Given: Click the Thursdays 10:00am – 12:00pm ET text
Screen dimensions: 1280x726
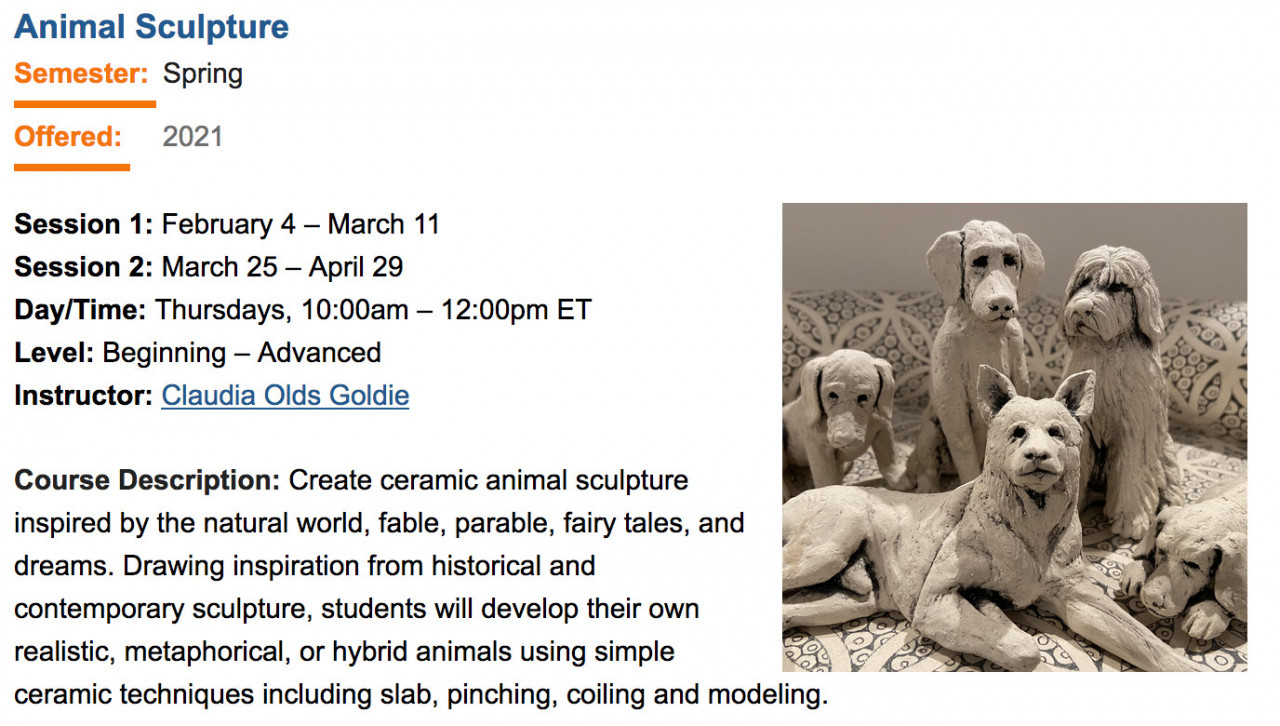Looking at the screenshot, I should tap(373, 310).
